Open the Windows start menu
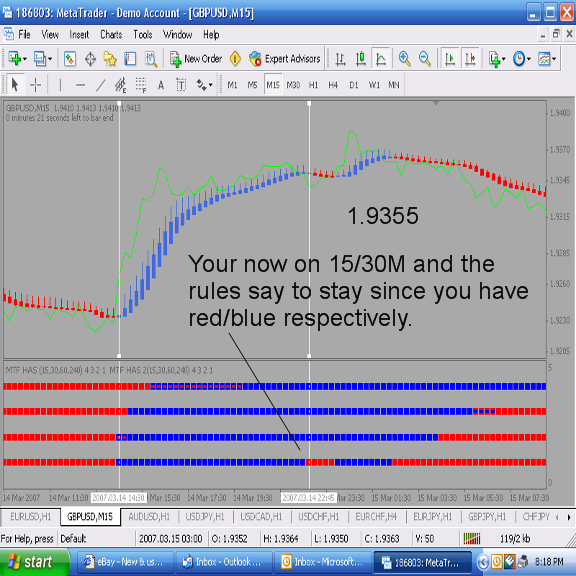Screen dimensions: 576x576 pyautogui.click(x=34, y=562)
